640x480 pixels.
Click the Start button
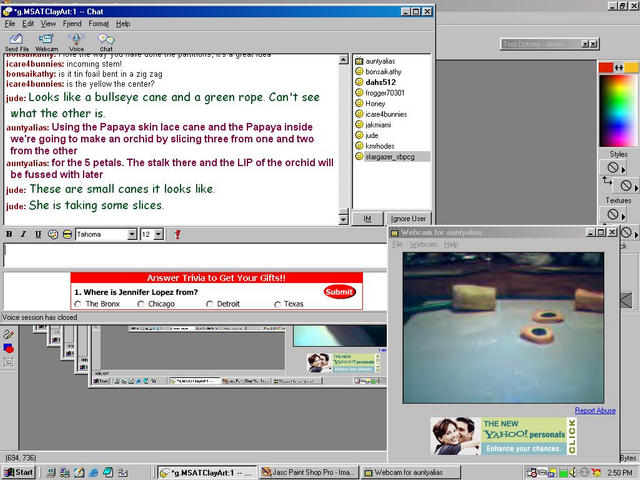[19, 472]
